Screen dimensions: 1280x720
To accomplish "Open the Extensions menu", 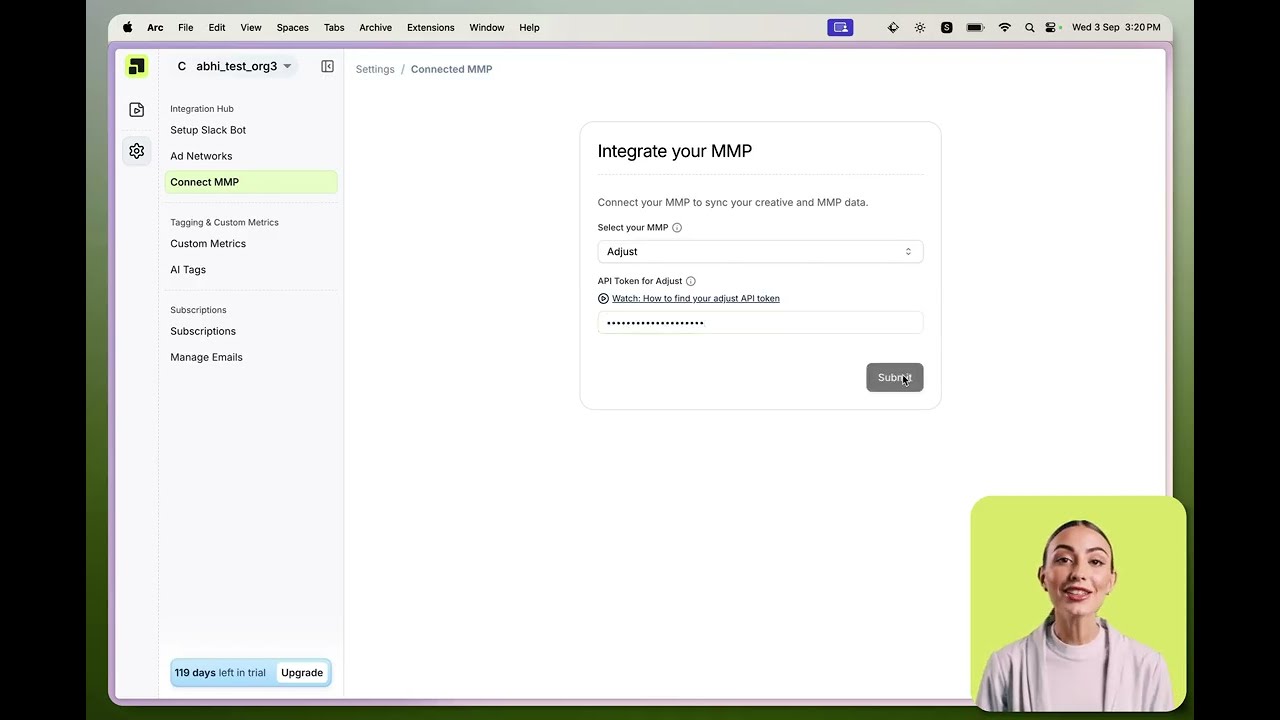I will [431, 28].
